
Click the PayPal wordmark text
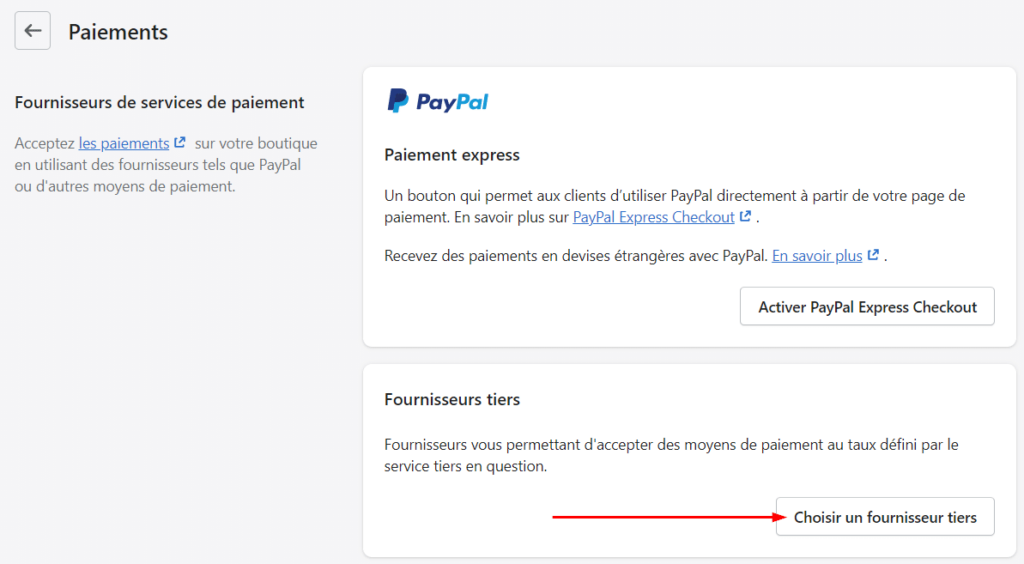[x=452, y=102]
